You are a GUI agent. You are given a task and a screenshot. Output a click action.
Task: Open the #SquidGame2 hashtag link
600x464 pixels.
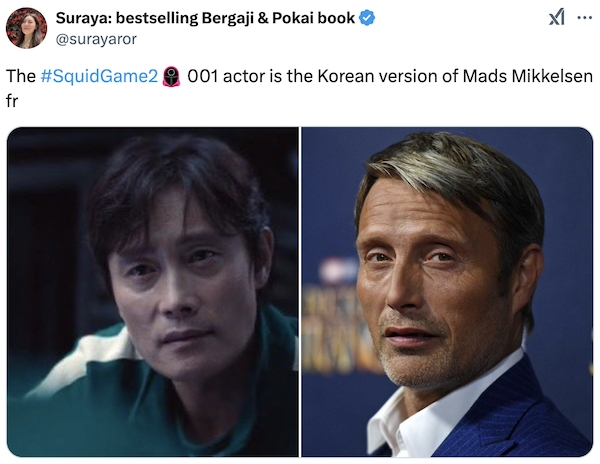point(99,76)
